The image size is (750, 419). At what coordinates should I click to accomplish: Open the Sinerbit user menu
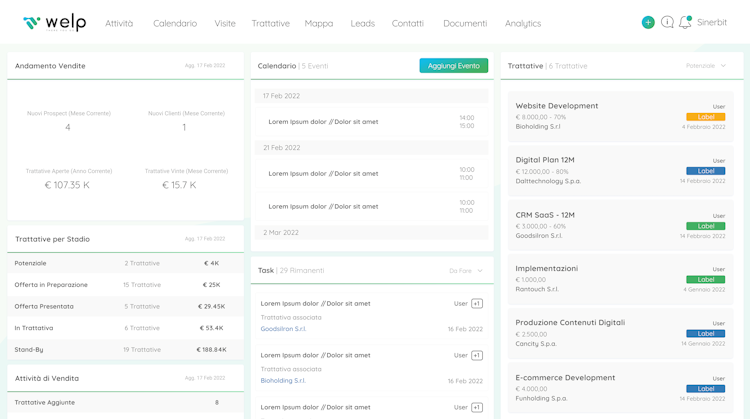click(x=712, y=22)
